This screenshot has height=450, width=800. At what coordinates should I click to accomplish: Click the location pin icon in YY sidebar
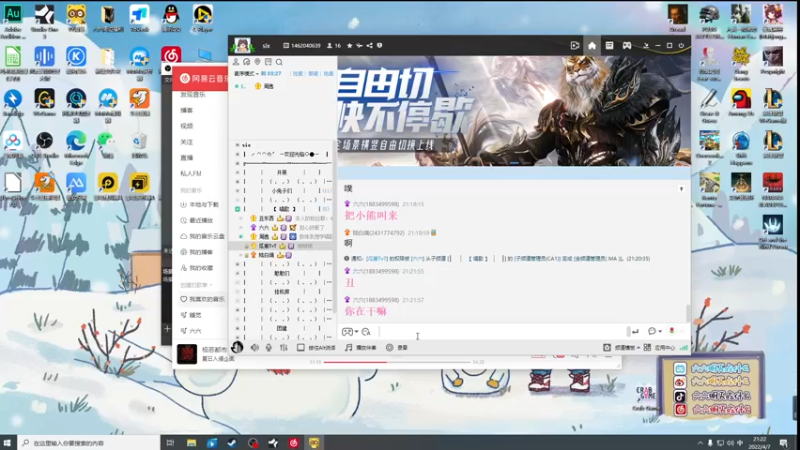pyautogui.click(x=257, y=62)
